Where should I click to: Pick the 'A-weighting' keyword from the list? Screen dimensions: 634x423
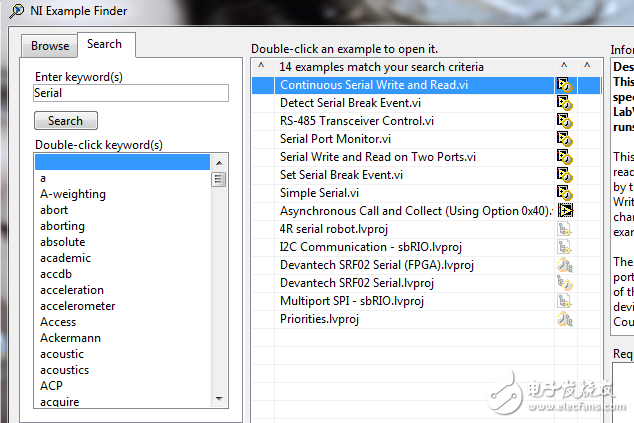tap(72, 194)
